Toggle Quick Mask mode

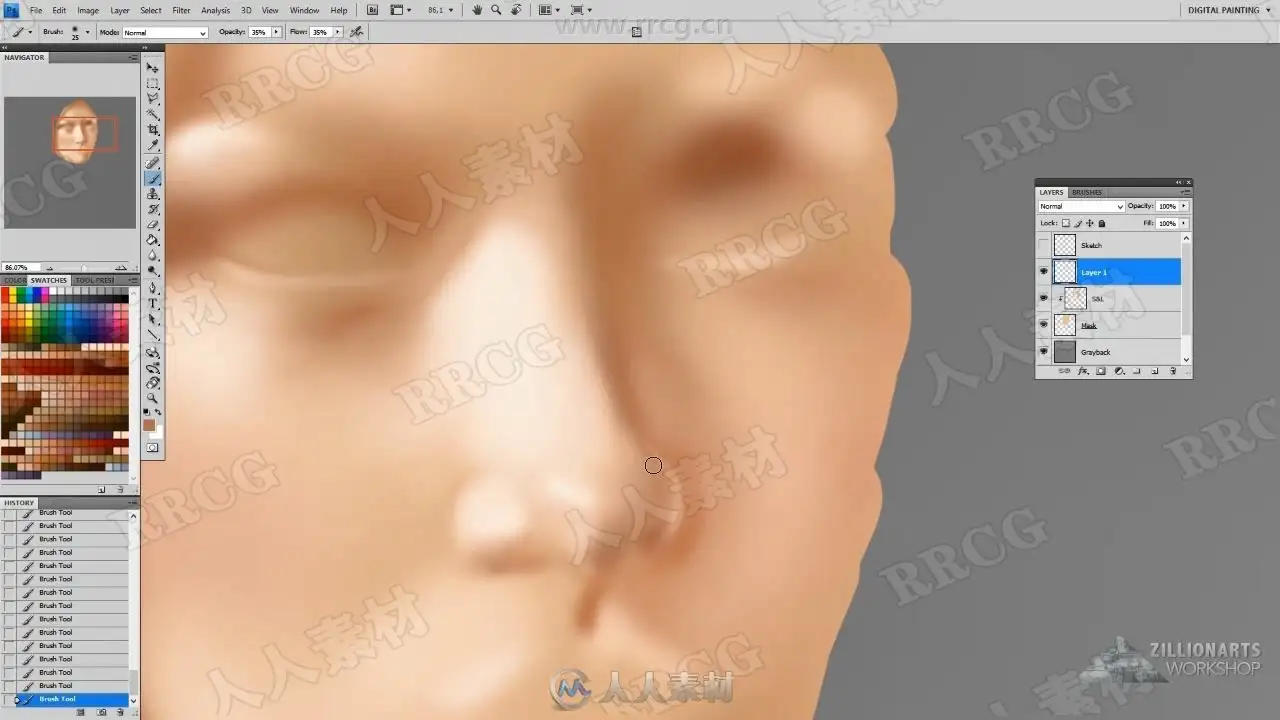[153, 448]
